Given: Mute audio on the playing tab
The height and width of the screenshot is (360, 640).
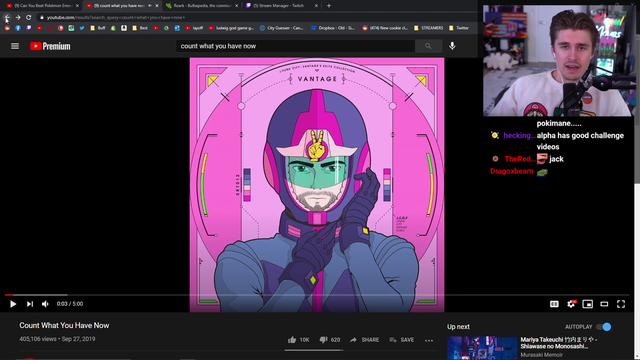Looking at the screenshot, I should tap(150, 6).
